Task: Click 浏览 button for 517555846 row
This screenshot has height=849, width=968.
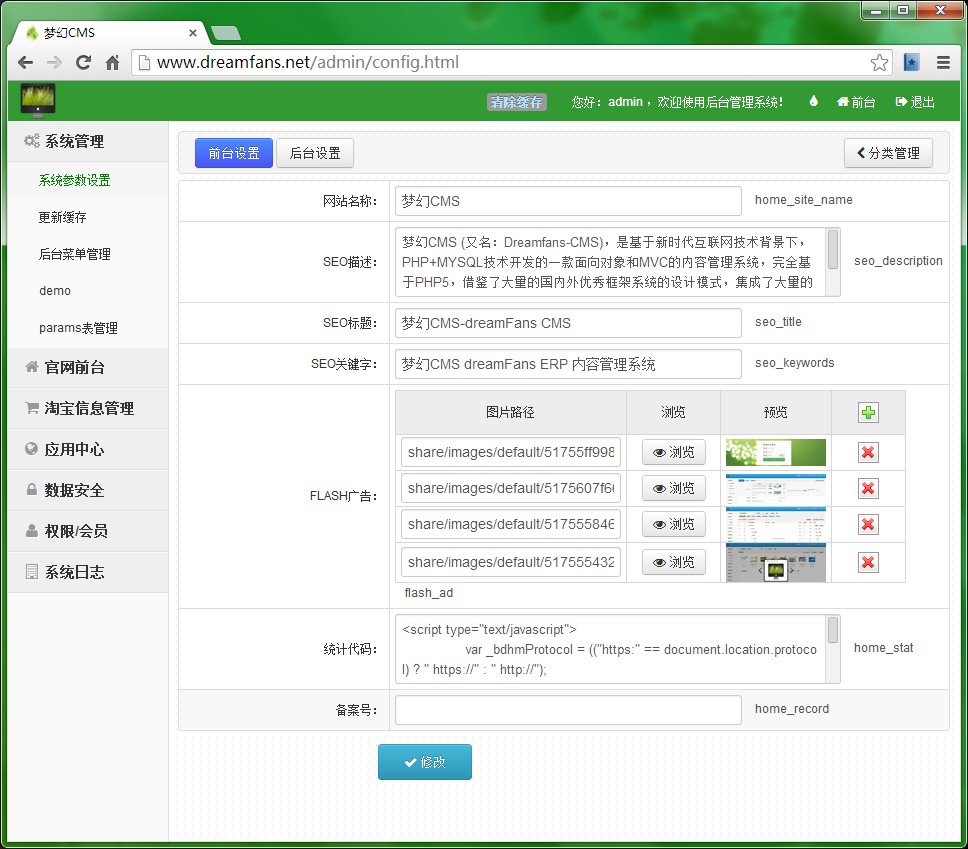Action: [674, 524]
